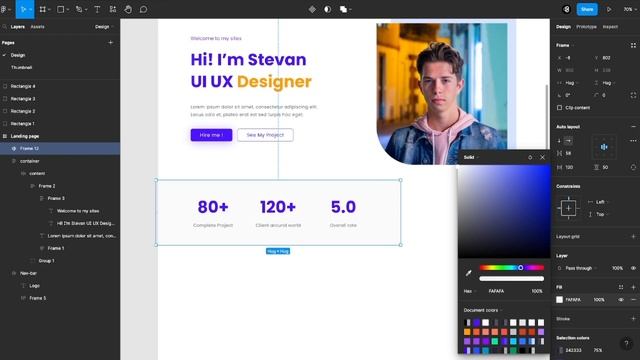Click the Create component icon
The width and height of the screenshot is (640, 360).
(x=312, y=9)
